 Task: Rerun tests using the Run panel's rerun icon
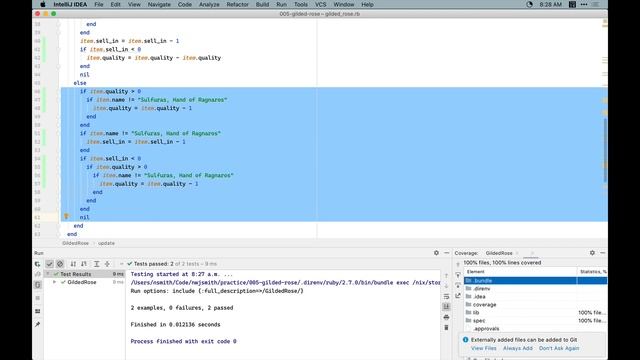coord(38,264)
